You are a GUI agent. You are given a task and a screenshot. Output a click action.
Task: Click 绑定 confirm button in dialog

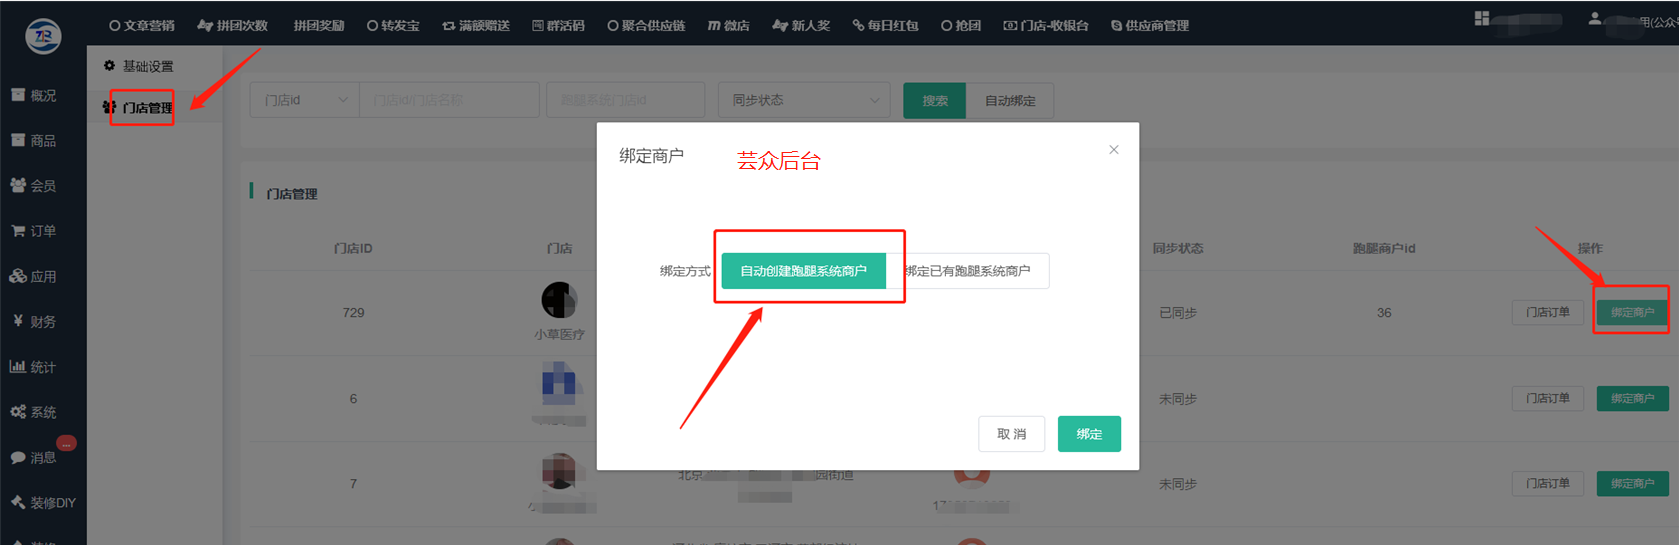tap(1089, 434)
